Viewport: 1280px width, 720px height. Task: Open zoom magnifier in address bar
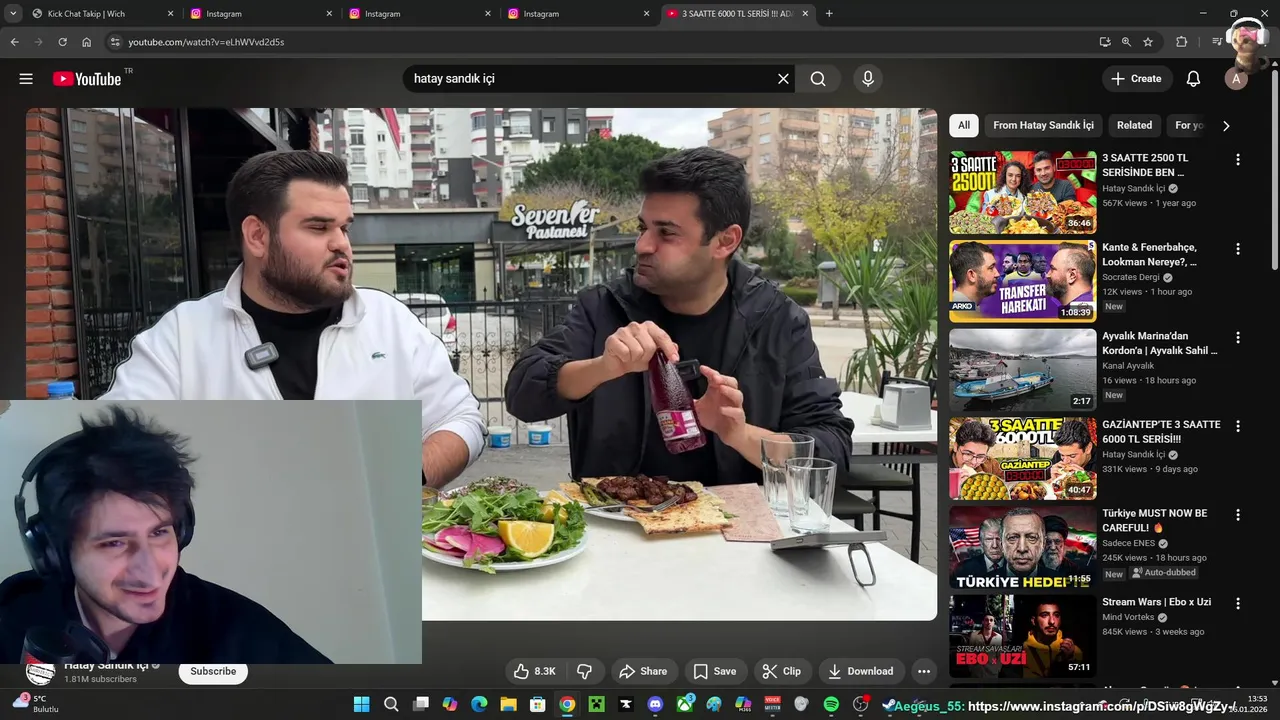click(x=1126, y=42)
